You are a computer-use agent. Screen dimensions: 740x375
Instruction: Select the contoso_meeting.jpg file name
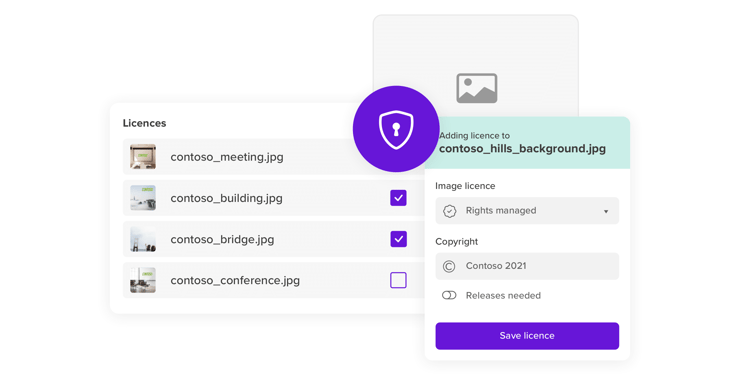(227, 157)
